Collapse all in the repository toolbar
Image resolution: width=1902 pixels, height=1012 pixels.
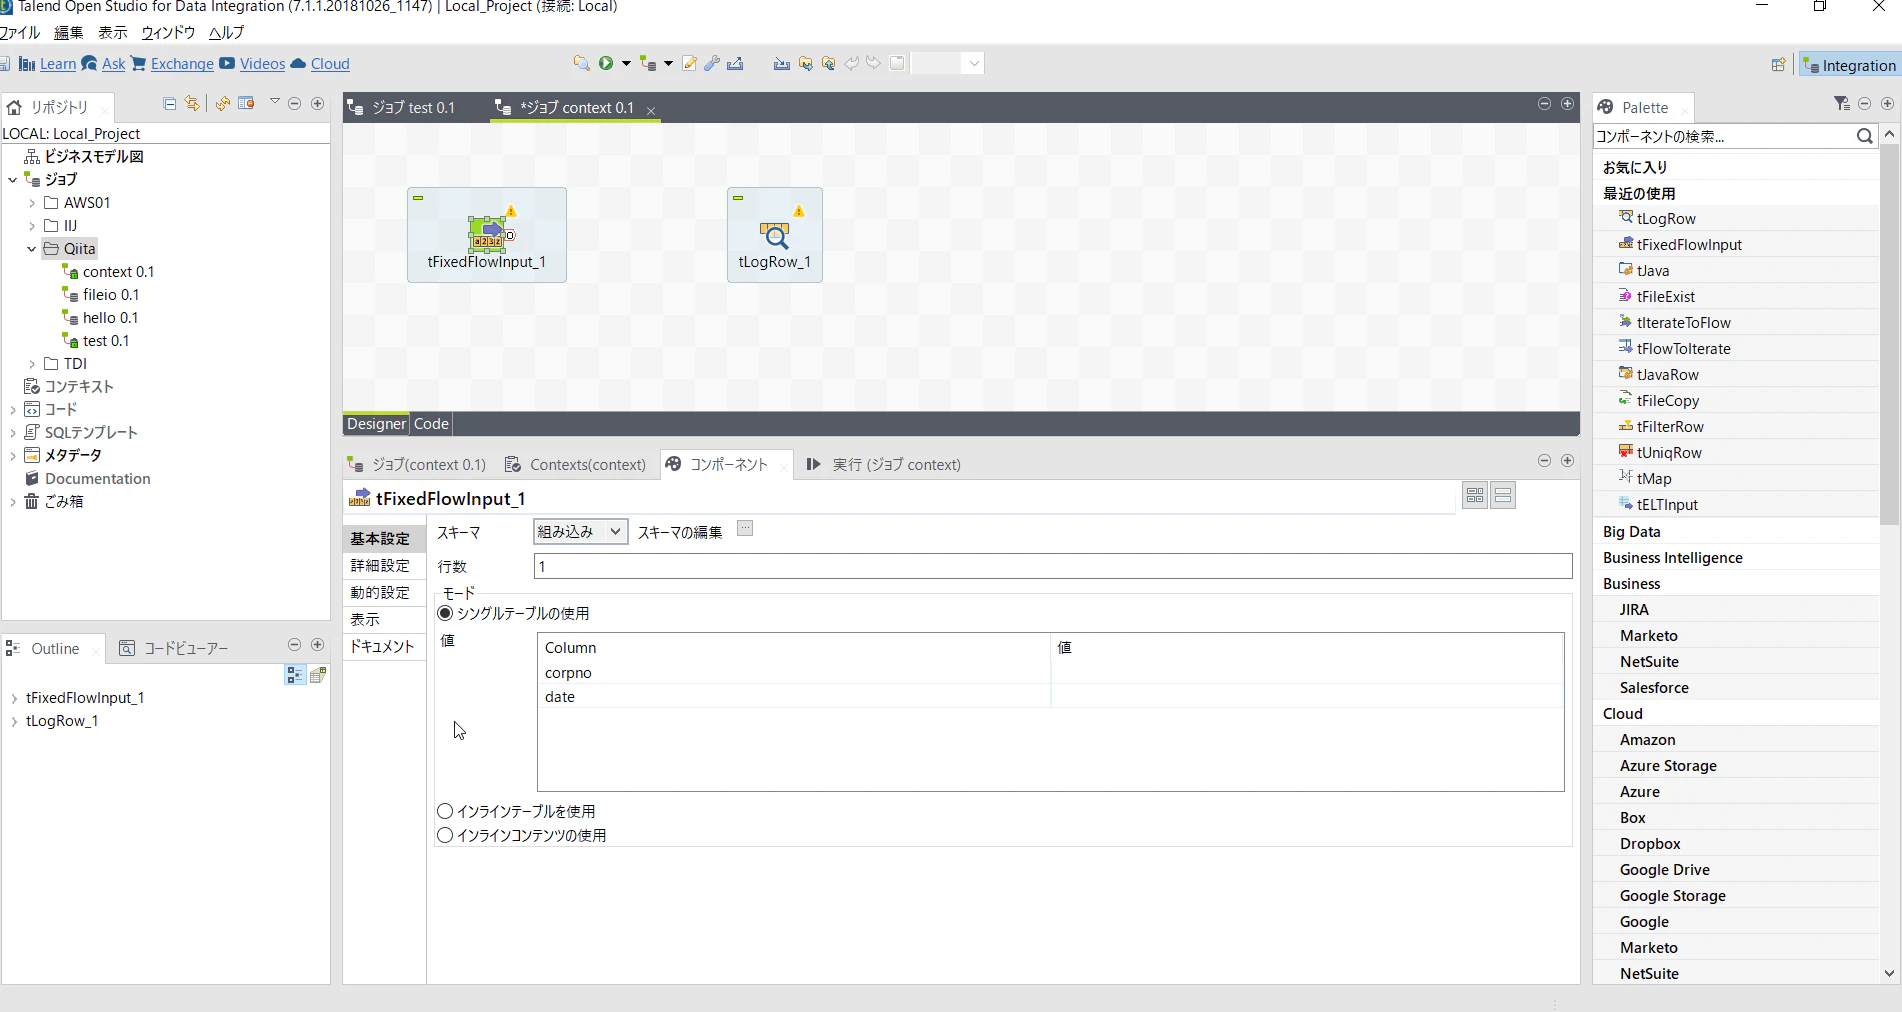click(169, 104)
